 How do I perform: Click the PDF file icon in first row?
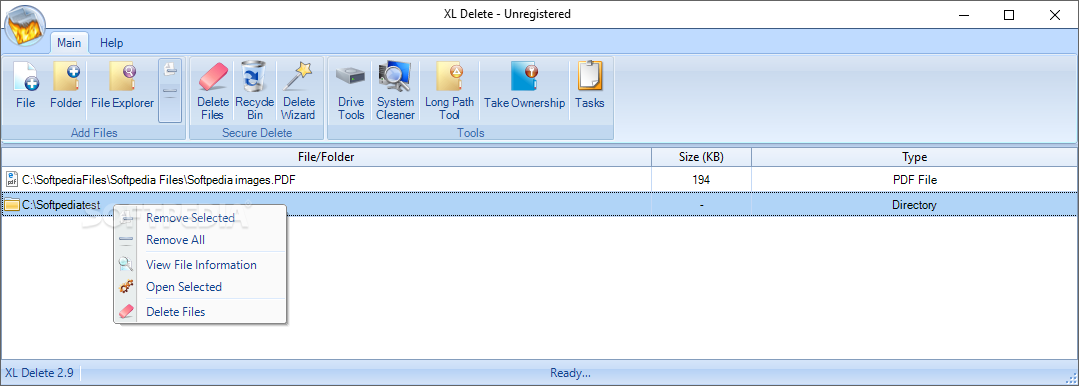click(12, 180)
